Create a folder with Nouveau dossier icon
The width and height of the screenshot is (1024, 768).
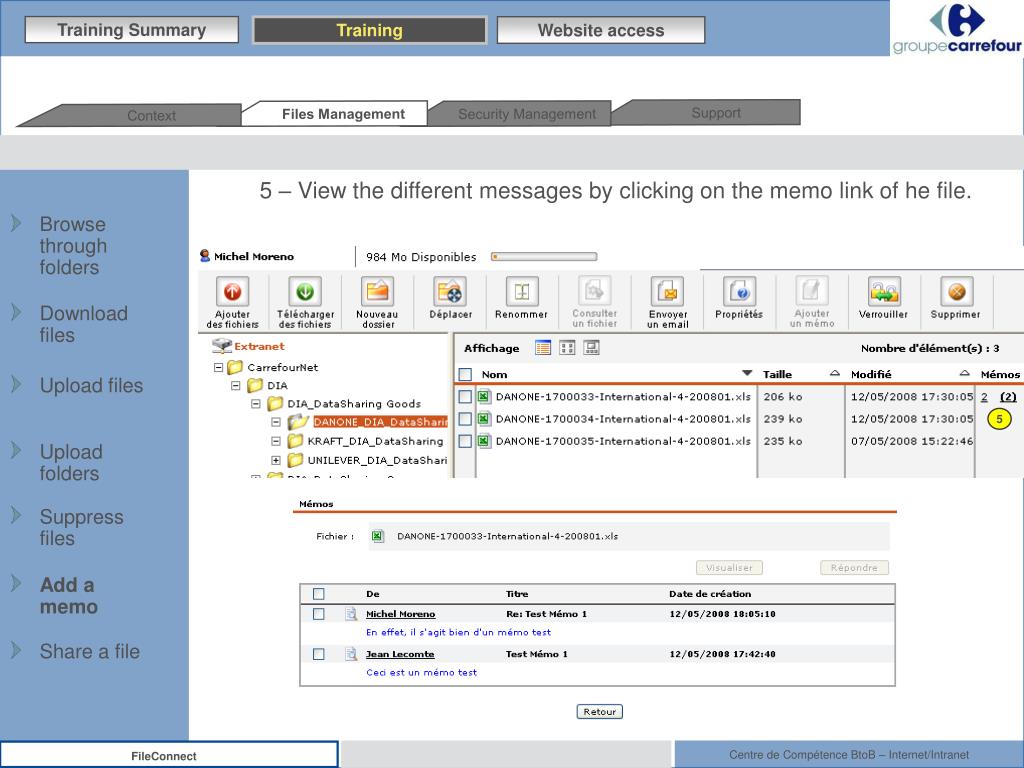[377, 291]
